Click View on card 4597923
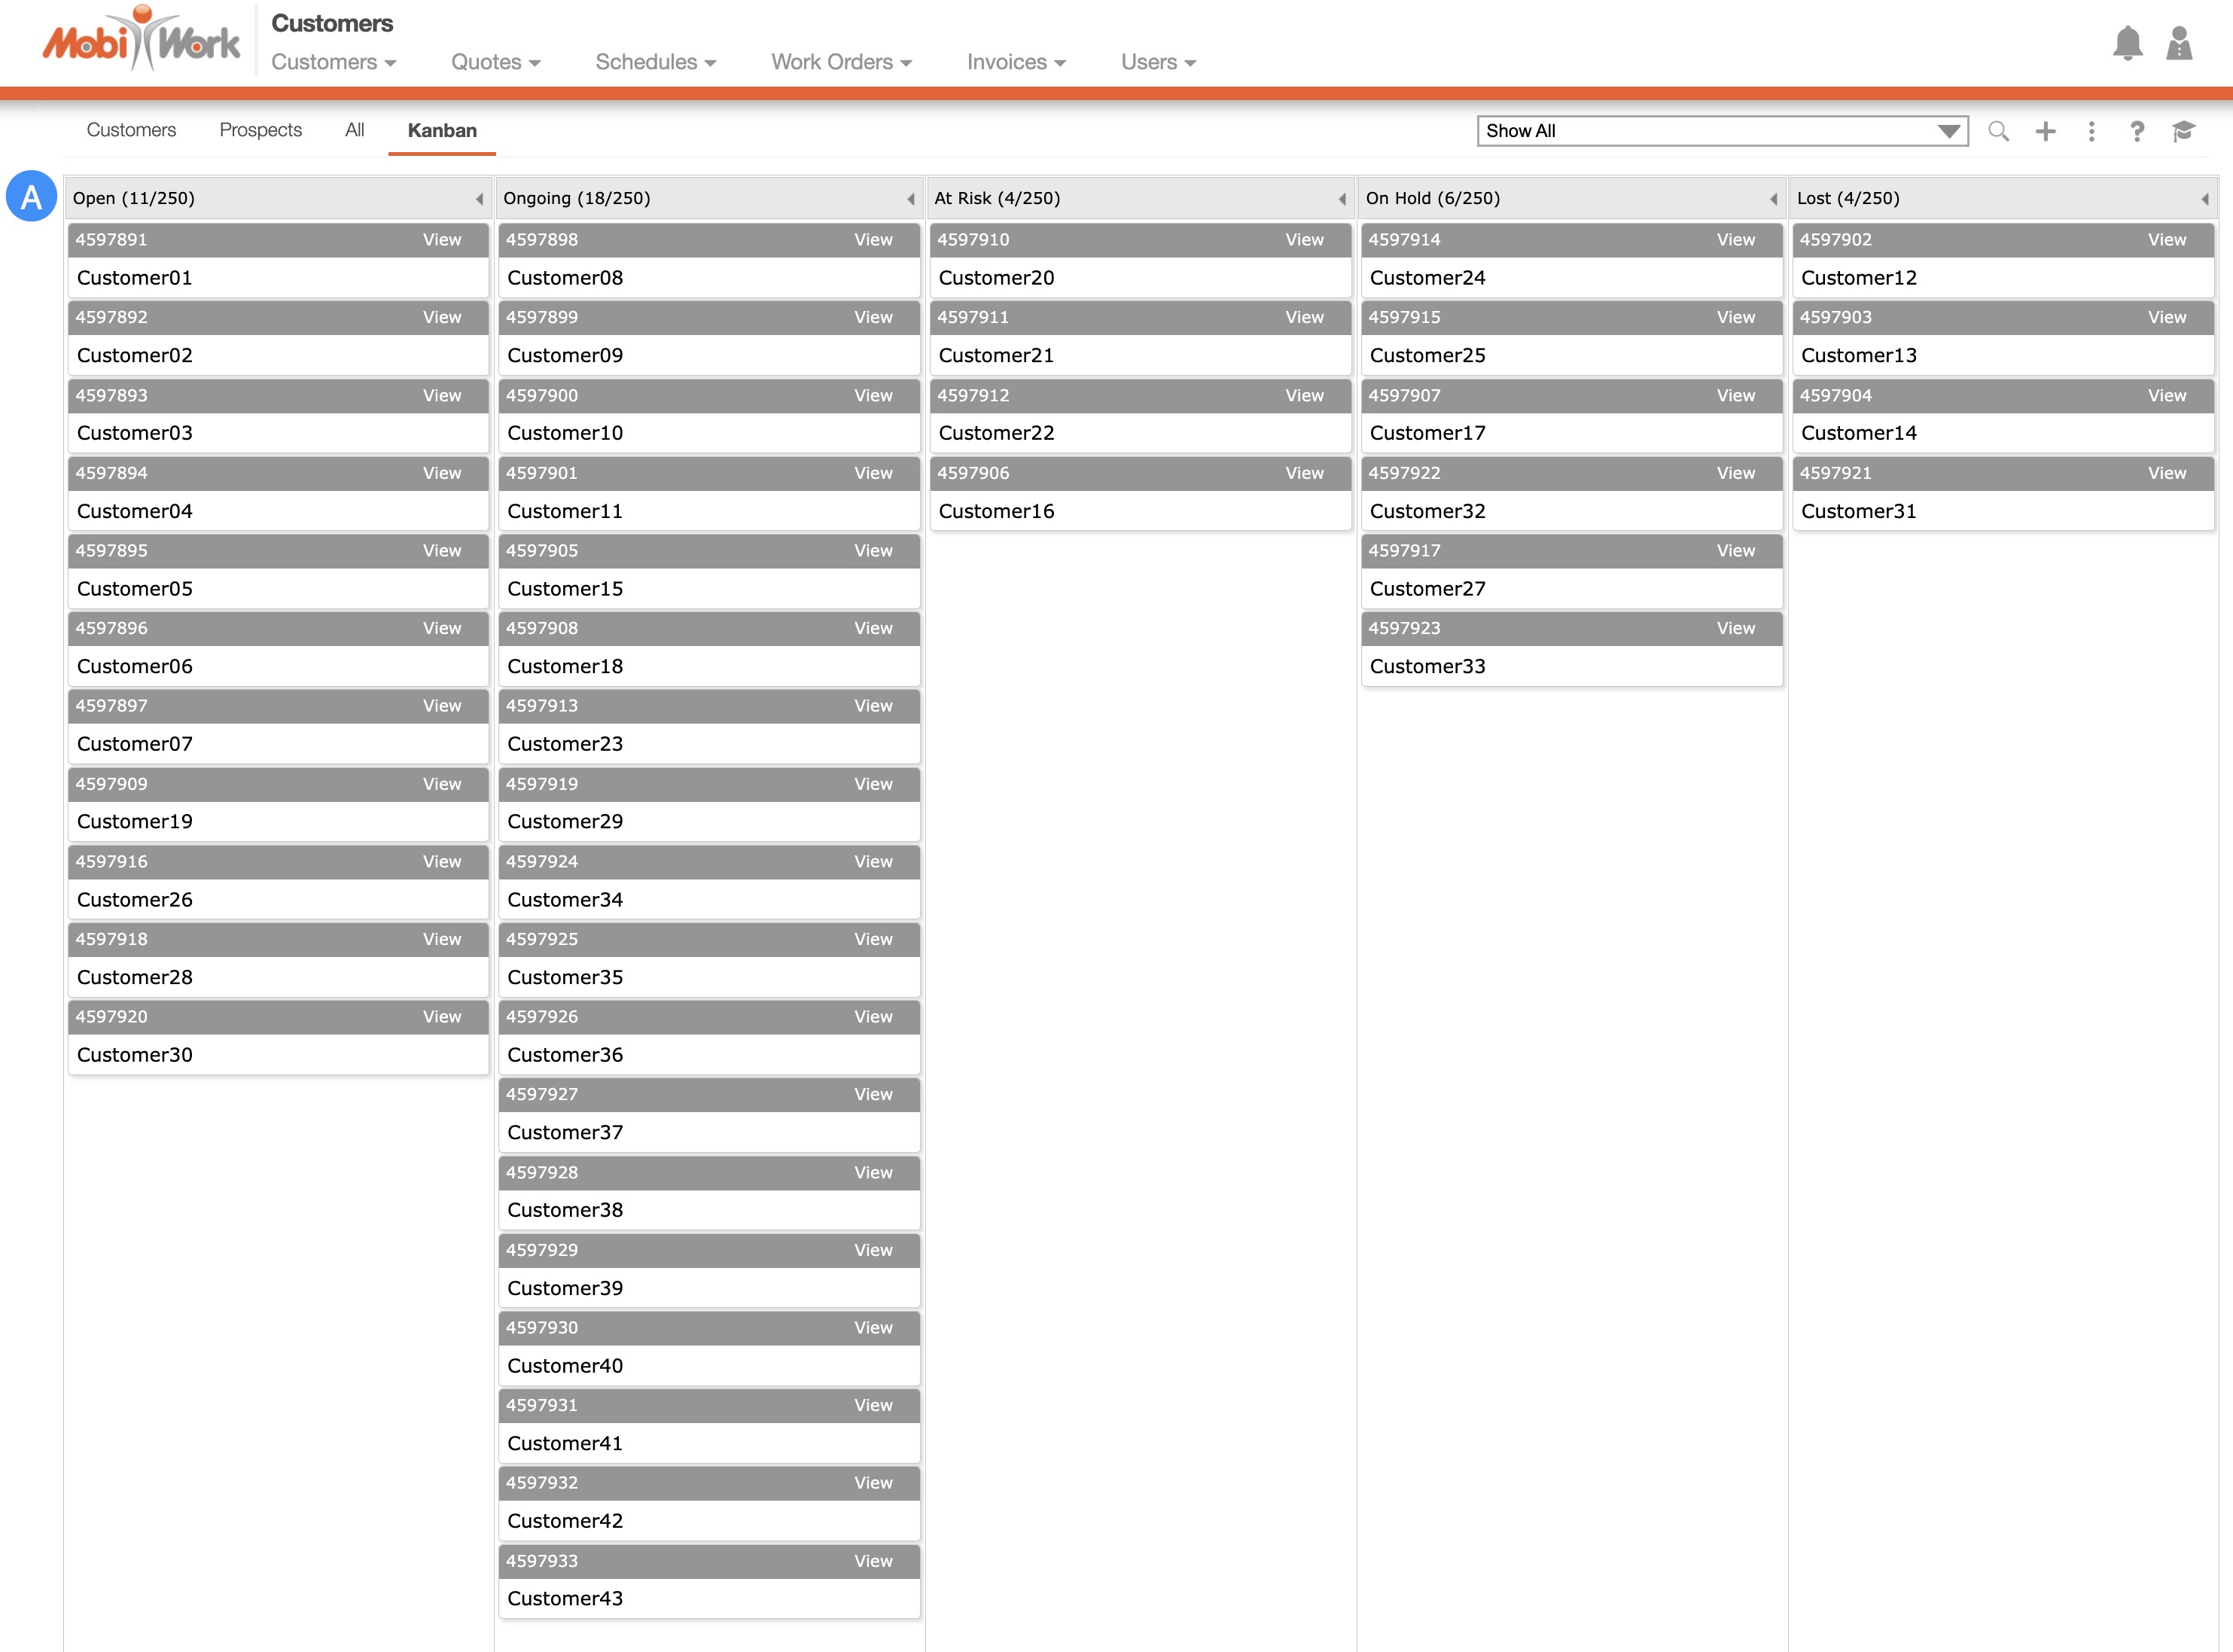The width and height of the screenshot is (2233, 1652). pyautogui.click(x=1735, y=628)
